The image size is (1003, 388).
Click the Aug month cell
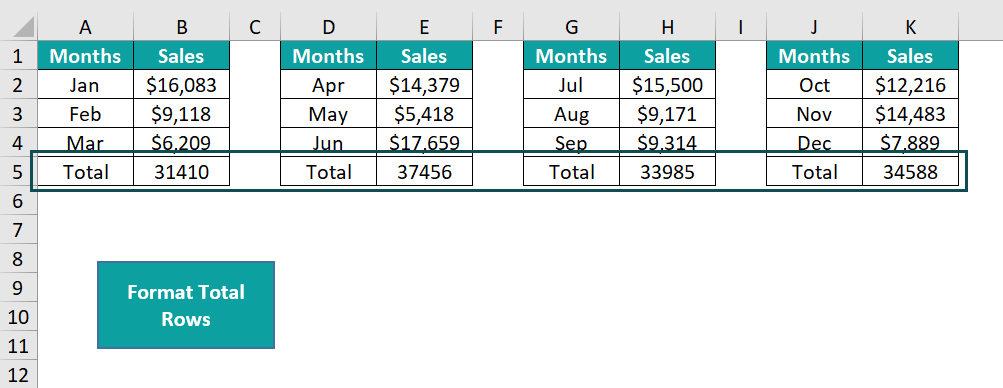tap(571, 114)
